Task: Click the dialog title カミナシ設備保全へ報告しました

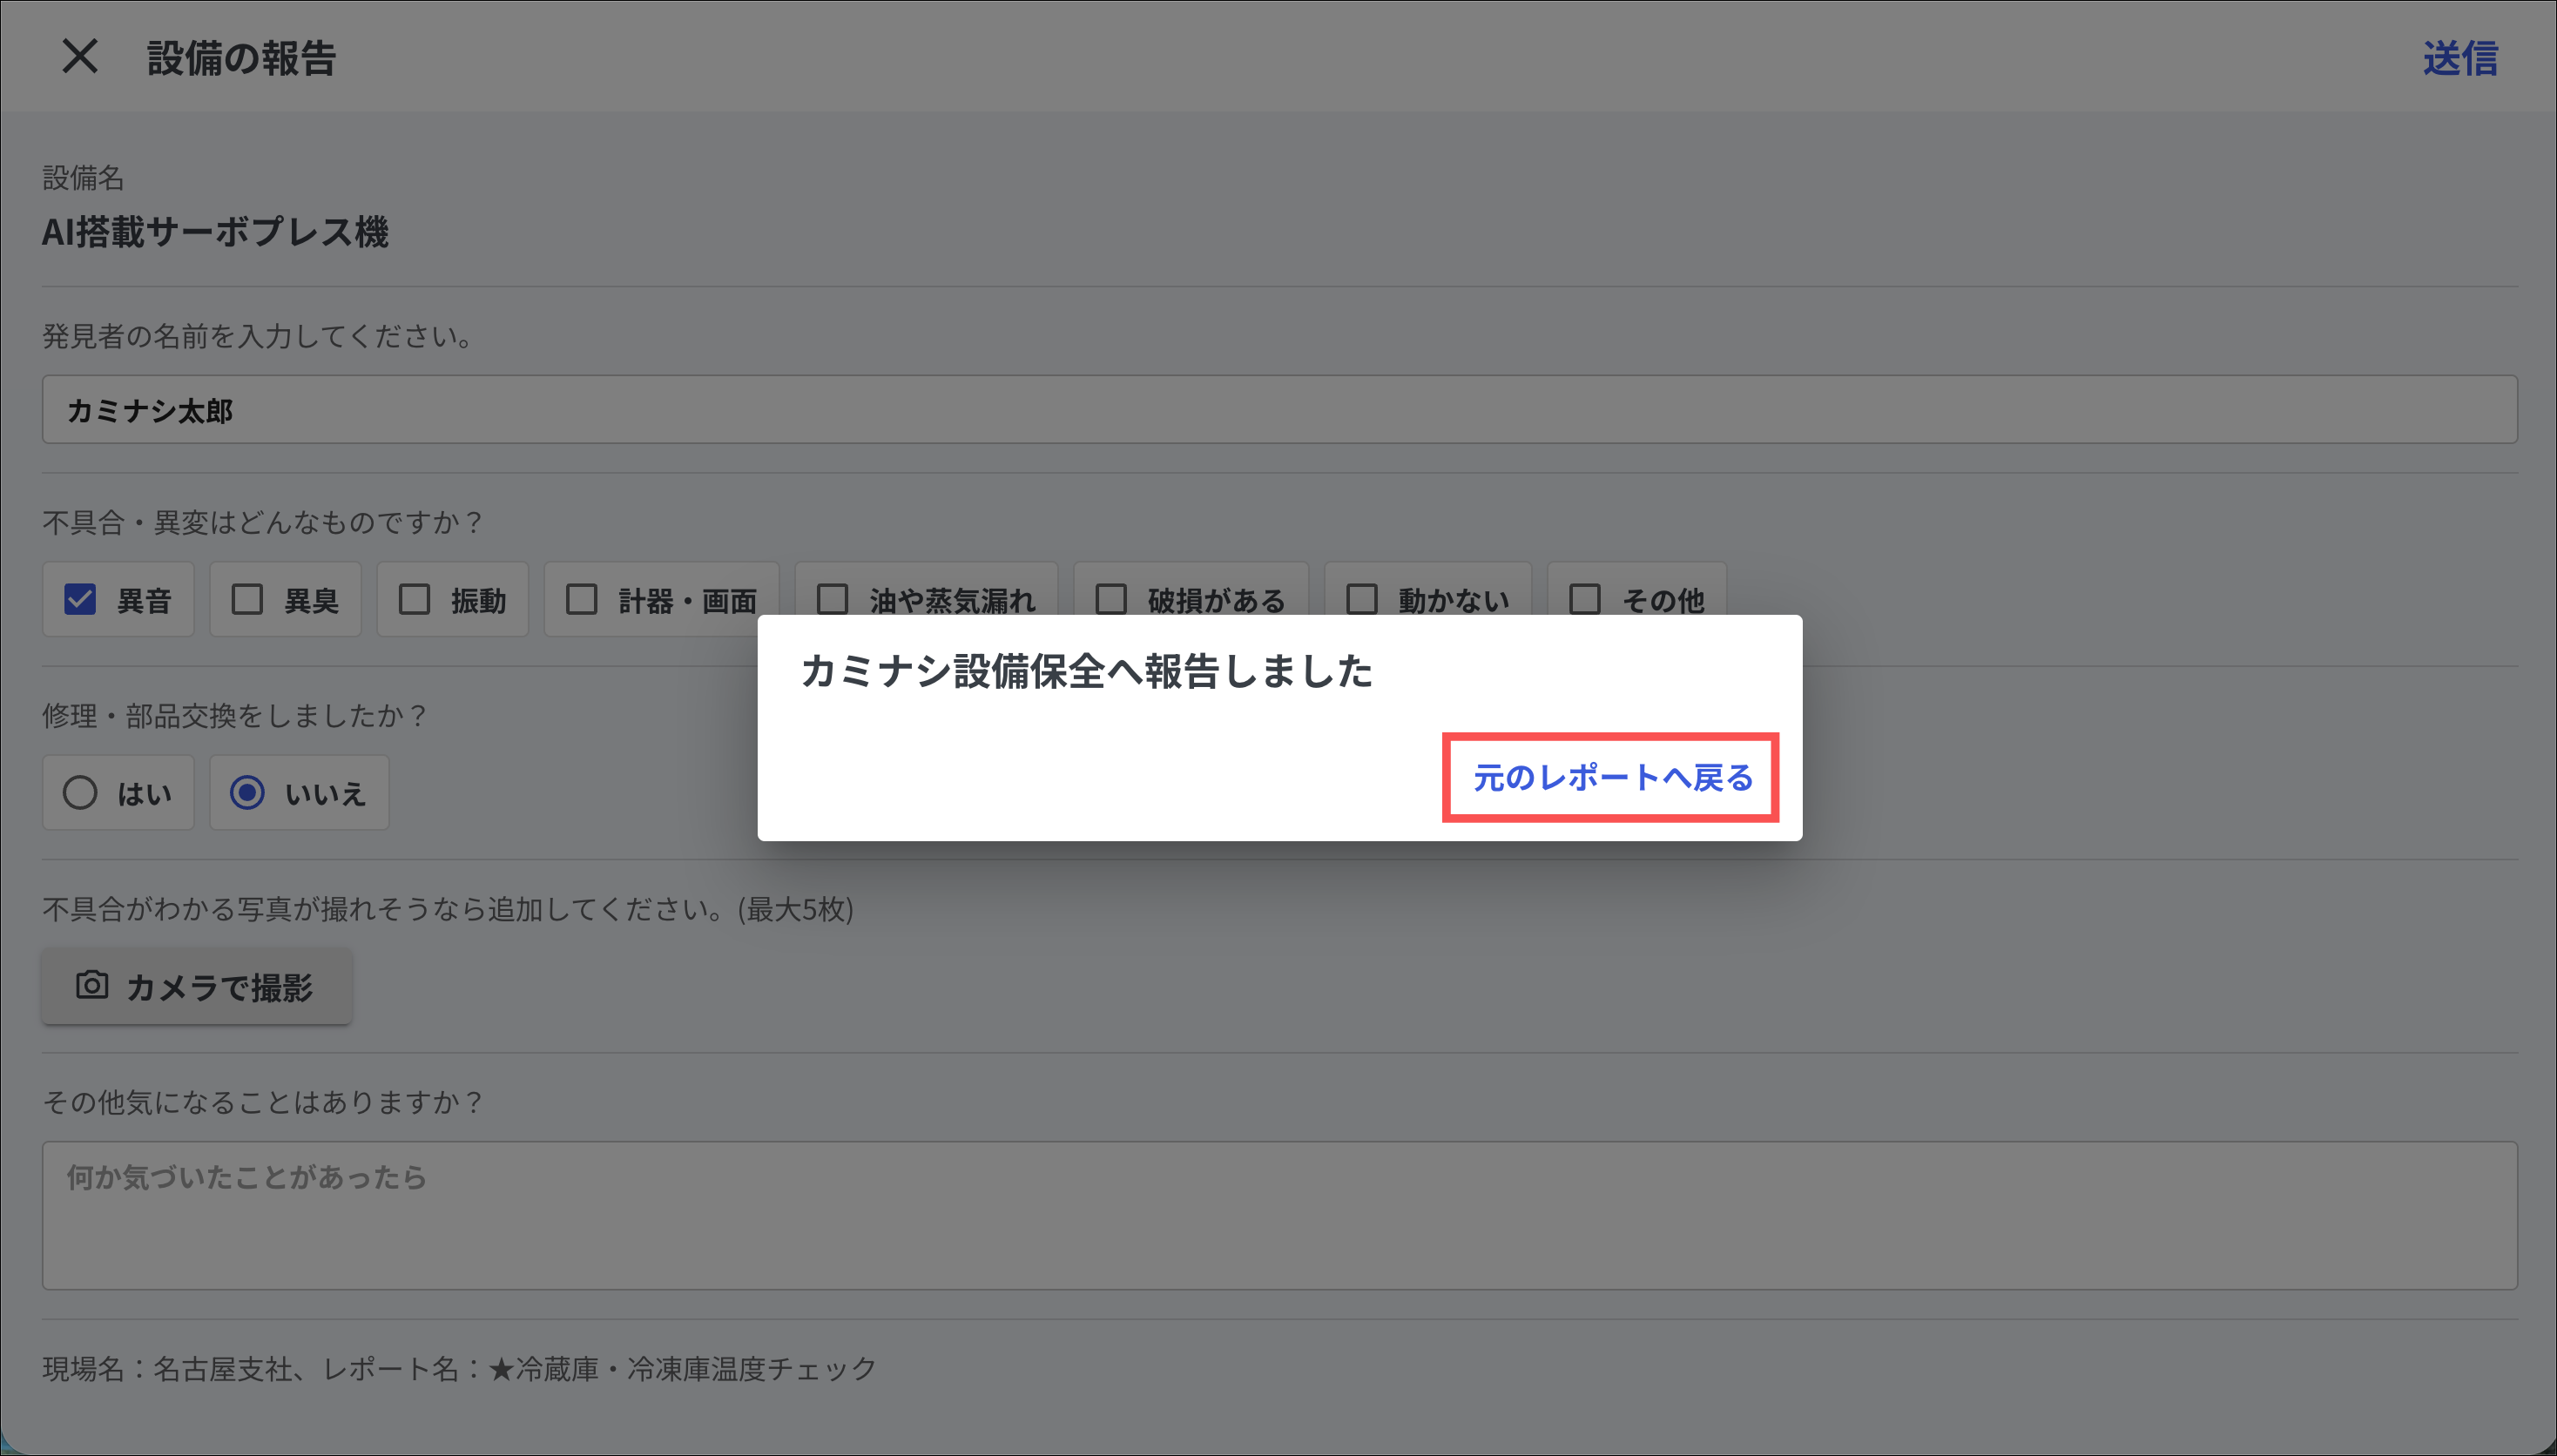Action: [1086, 672]
